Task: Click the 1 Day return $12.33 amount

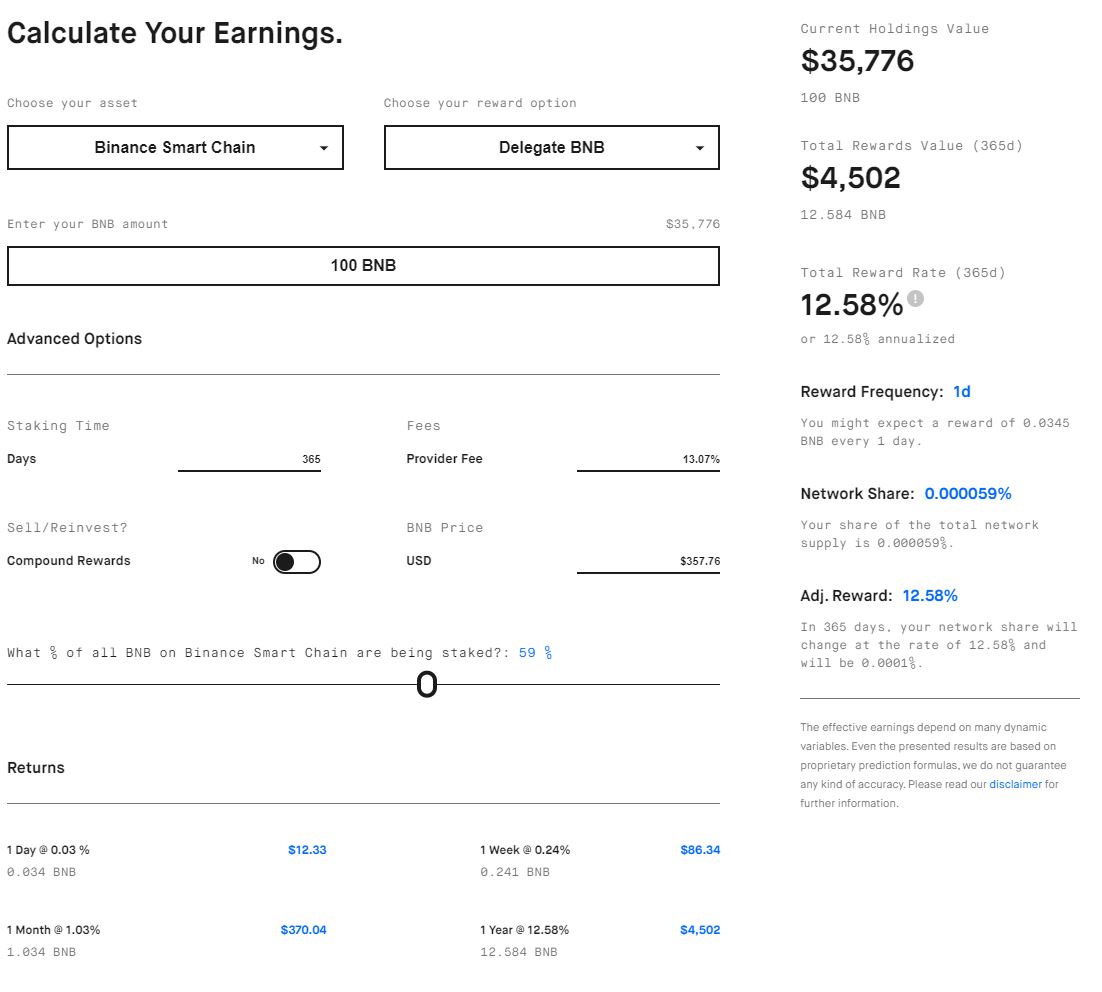Action: (307, 850)
